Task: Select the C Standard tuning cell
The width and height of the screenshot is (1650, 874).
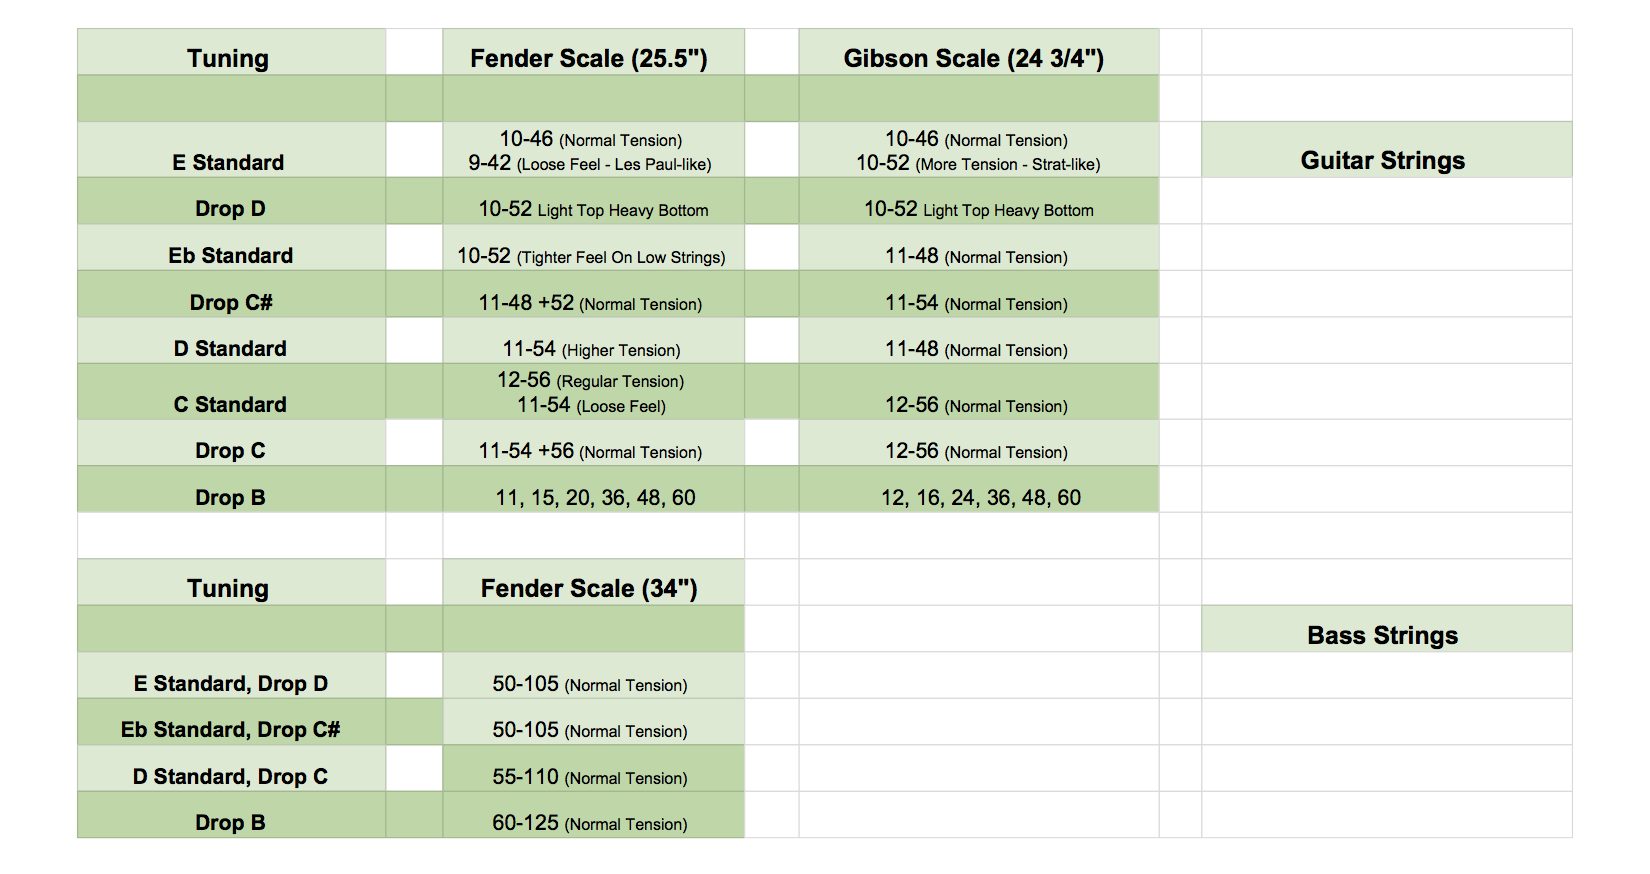Action: pyautogui.click(x=231, y=392)
